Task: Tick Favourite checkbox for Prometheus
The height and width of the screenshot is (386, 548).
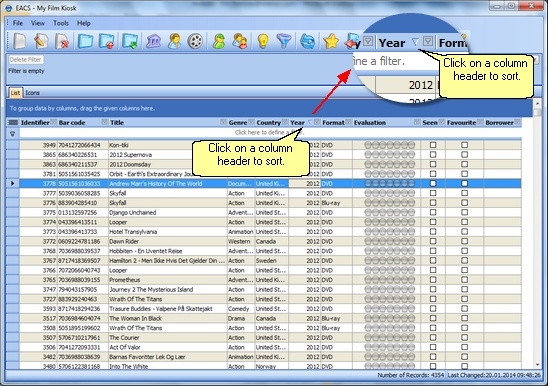Action: point(464,280)
